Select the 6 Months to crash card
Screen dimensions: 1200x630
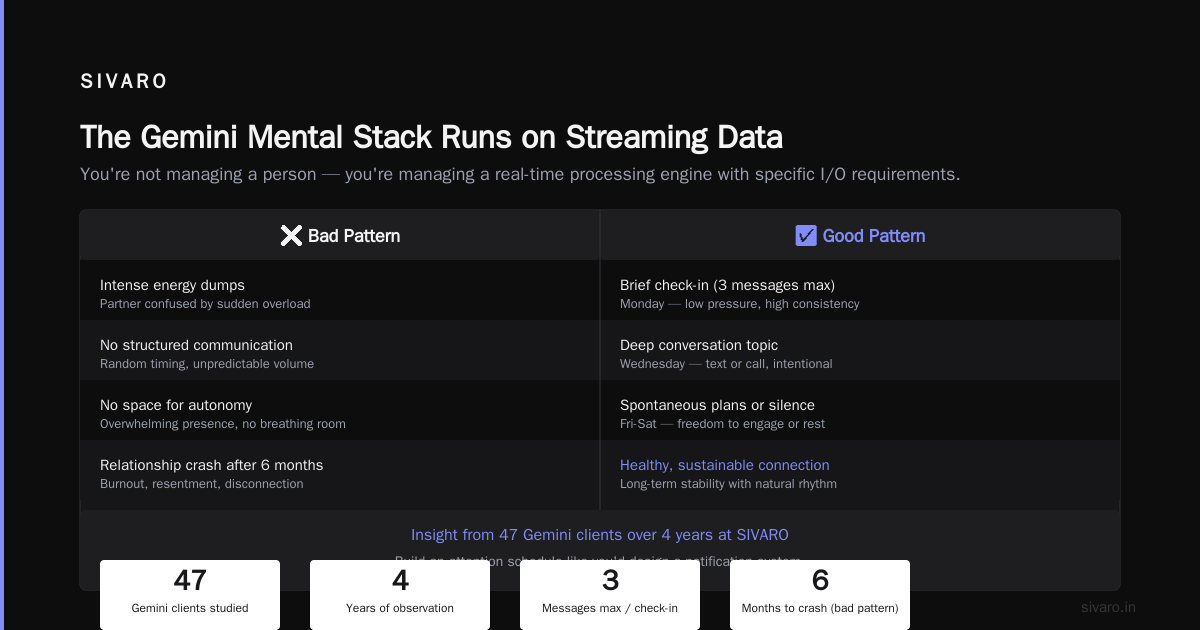[x=820, y=595]
